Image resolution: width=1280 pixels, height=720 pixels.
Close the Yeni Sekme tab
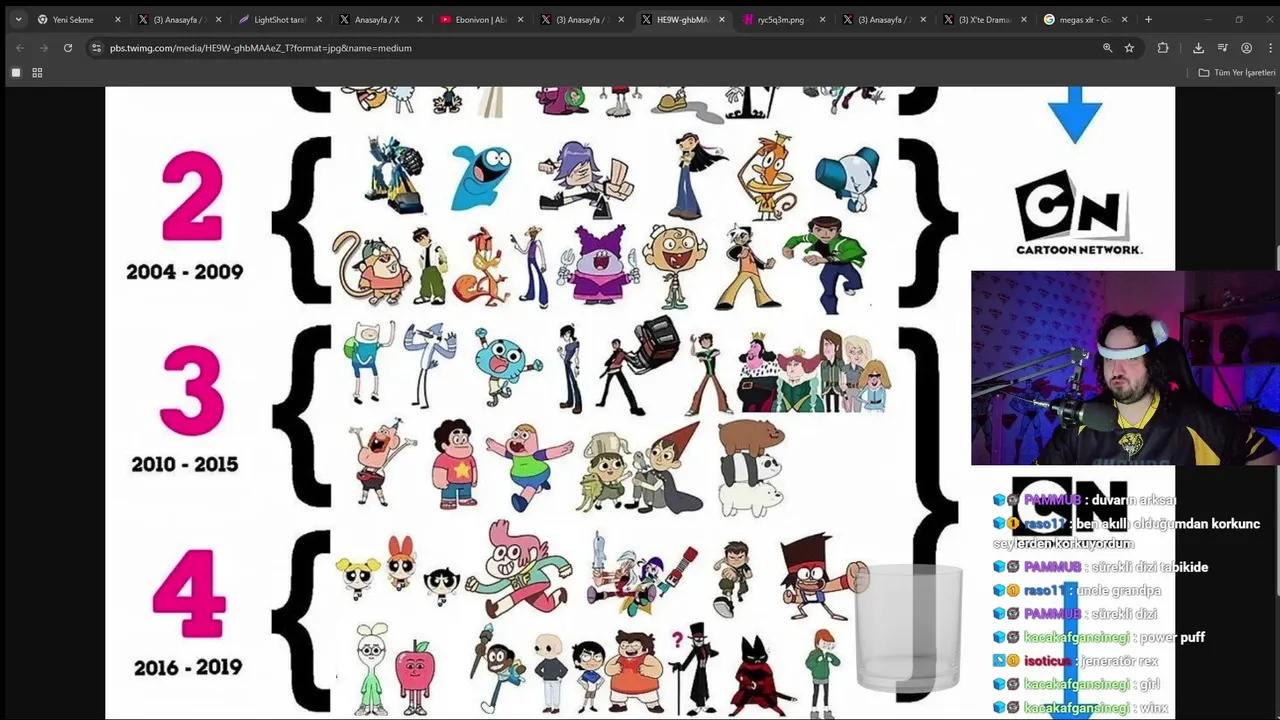point(117,20)
